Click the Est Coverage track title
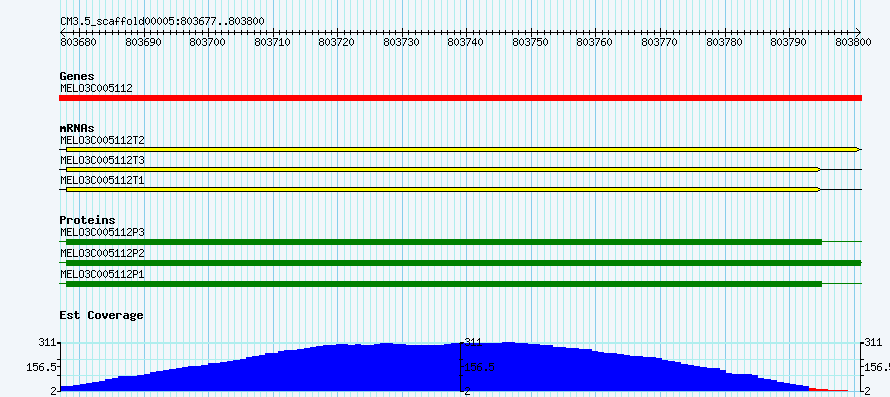Screen dimensions: 890x397 tap(102, 315)
